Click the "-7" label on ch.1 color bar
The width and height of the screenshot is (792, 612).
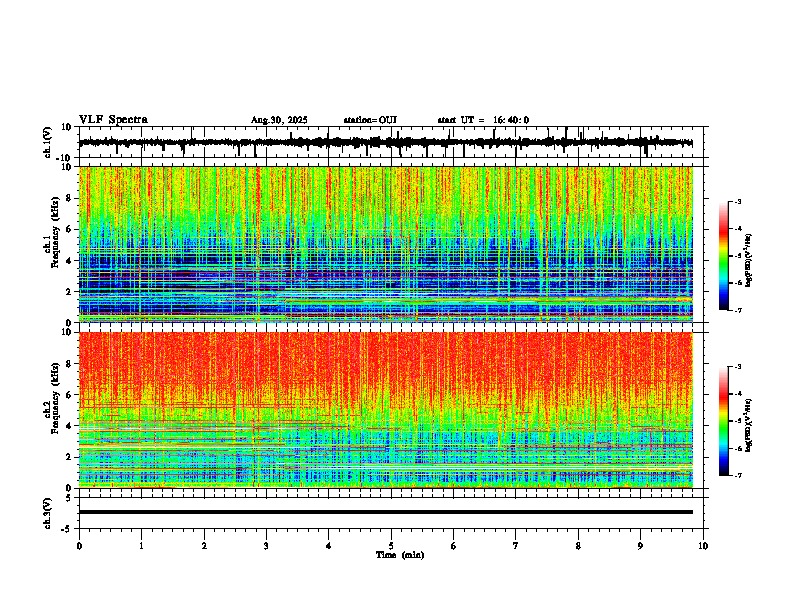pos(737,310)
